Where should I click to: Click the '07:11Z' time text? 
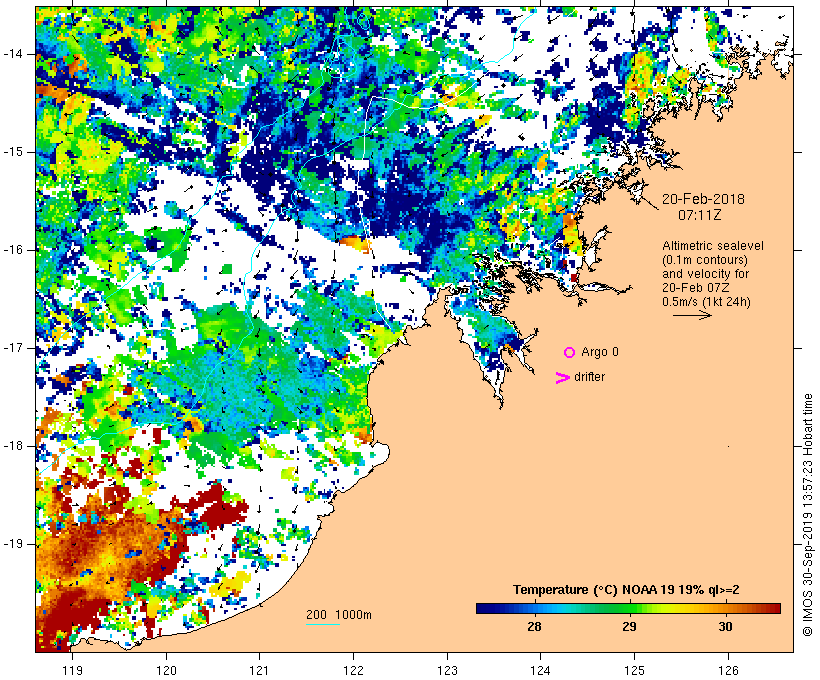pyautogui.click(x=700, y=215)
